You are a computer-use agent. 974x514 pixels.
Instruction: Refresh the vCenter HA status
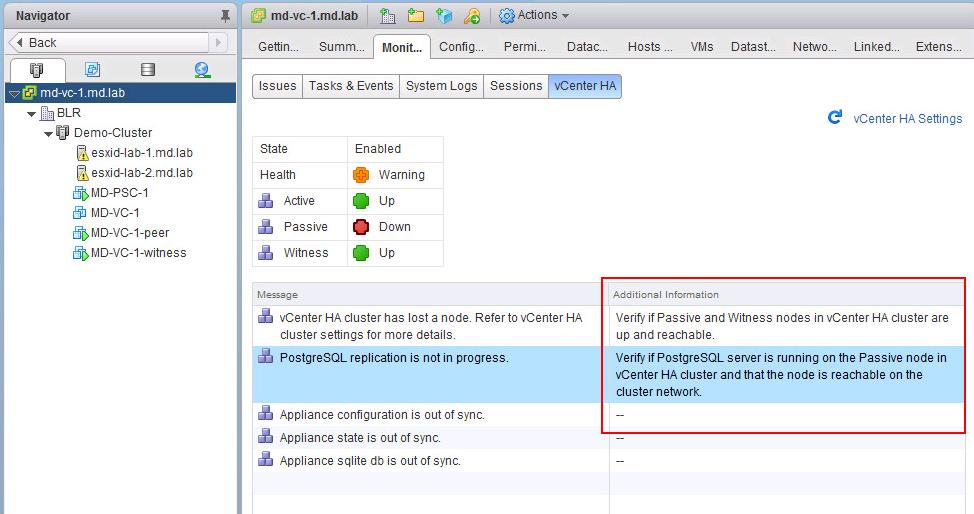click(x=835, y=117)
